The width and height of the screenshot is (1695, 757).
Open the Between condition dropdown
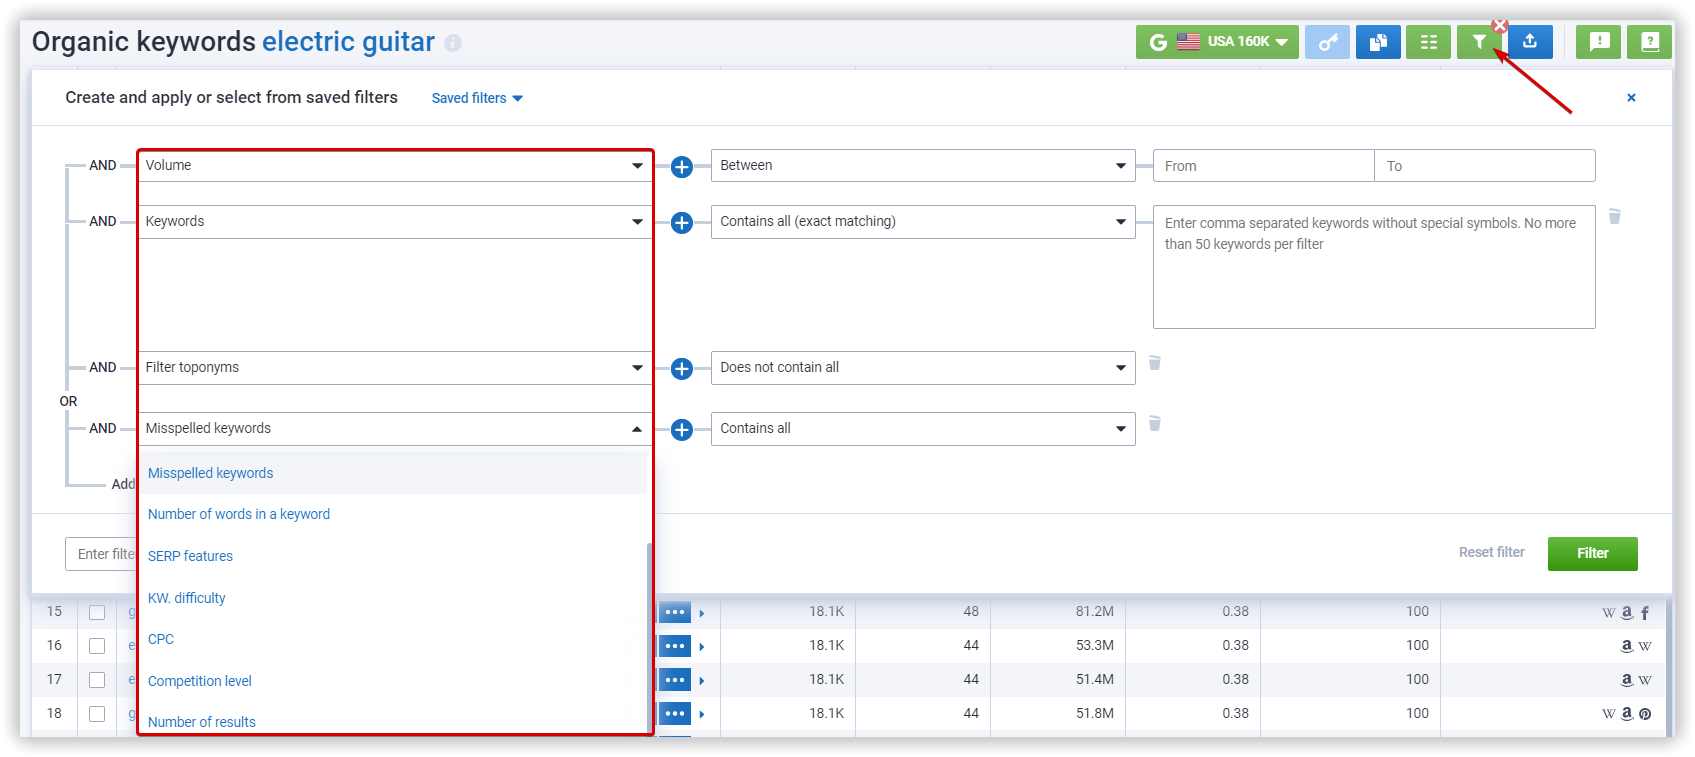922,166
